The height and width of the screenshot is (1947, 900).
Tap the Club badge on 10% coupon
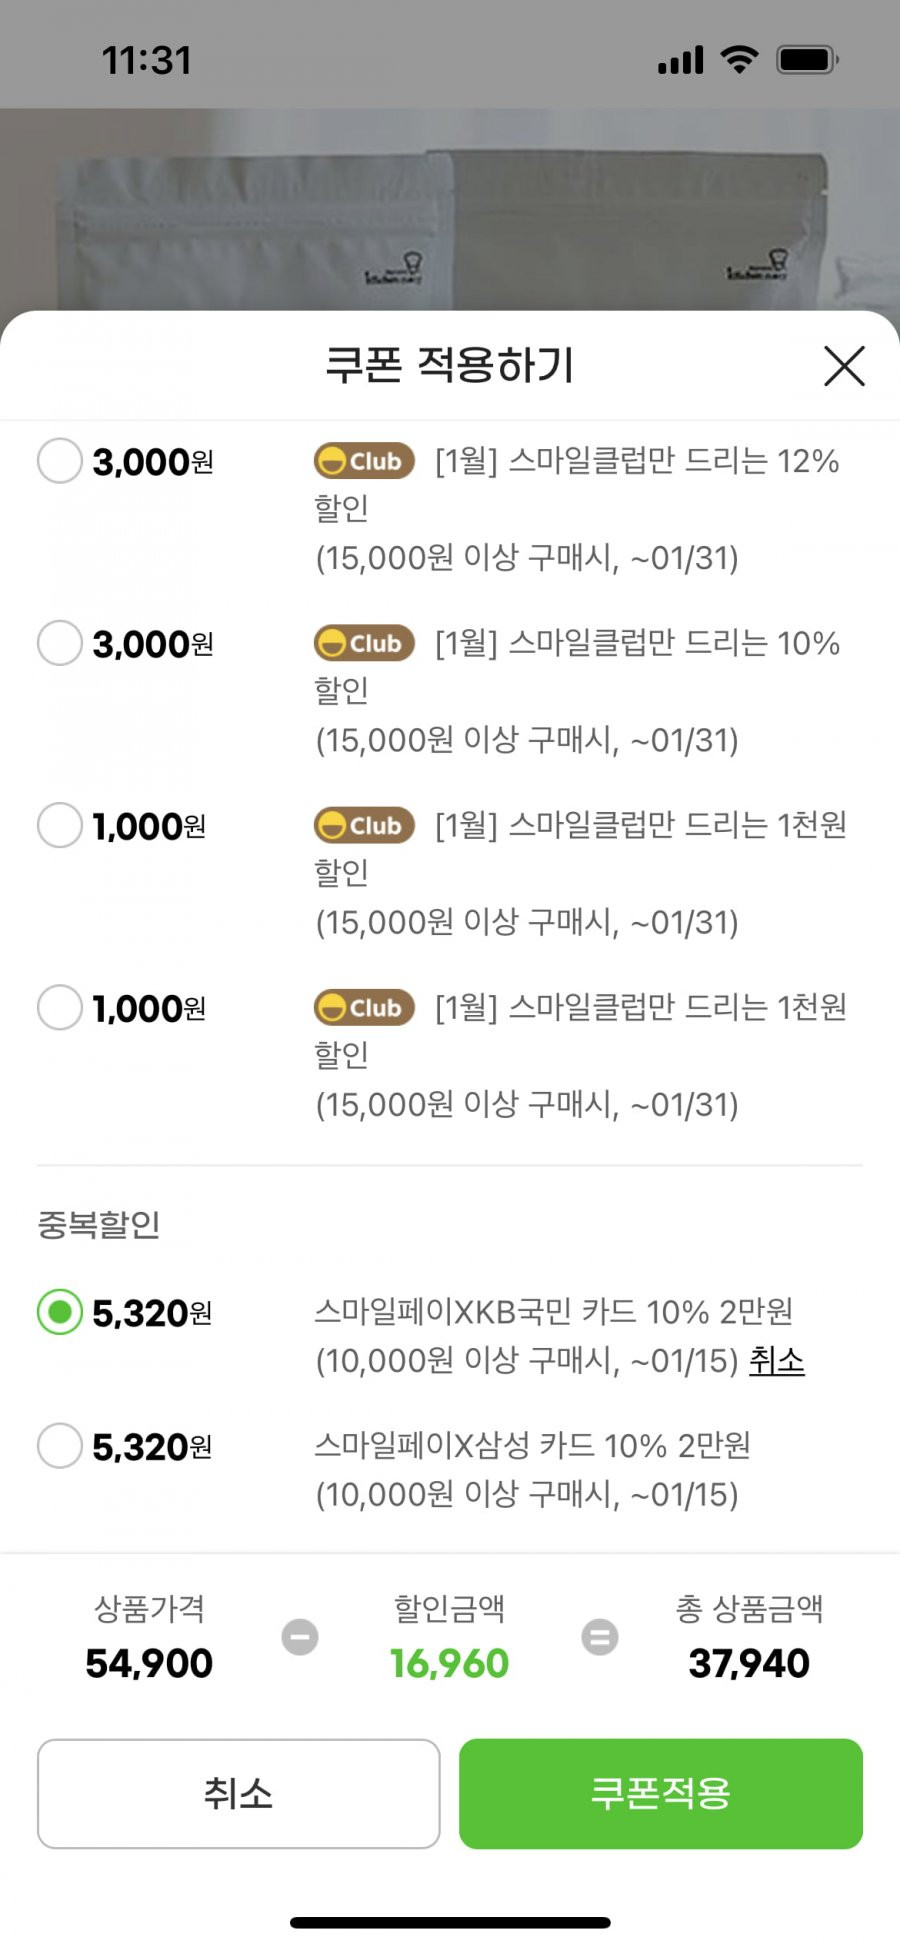point(364,643)
